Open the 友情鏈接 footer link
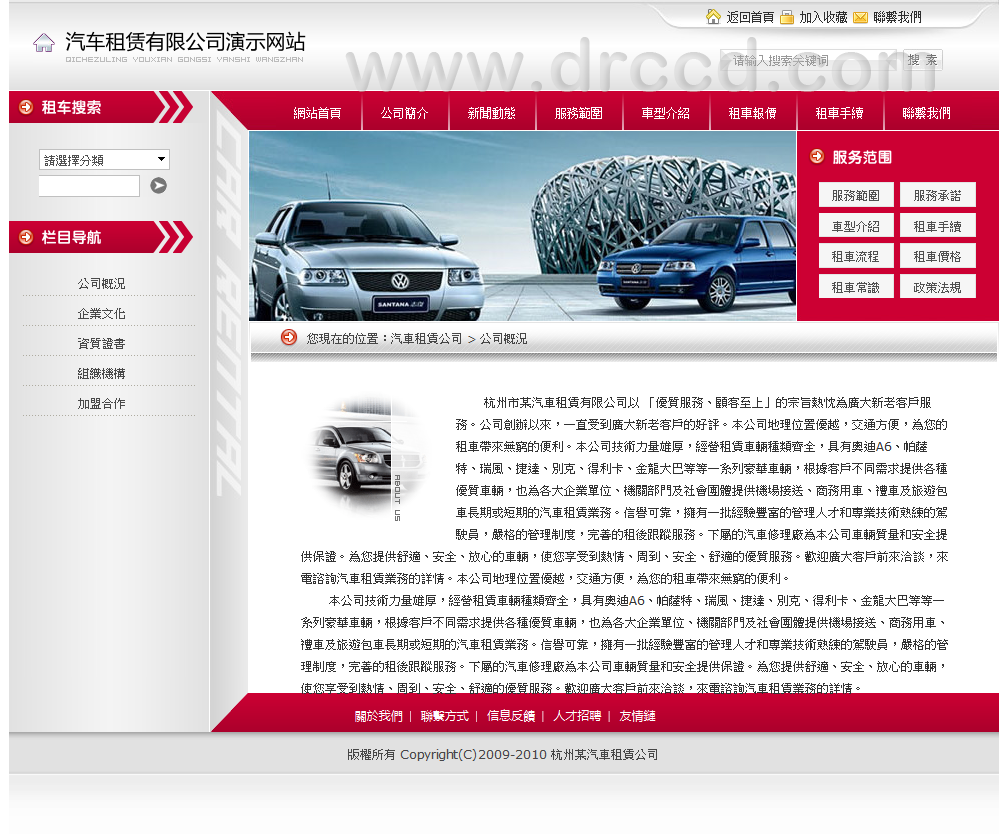 point(637,716)
